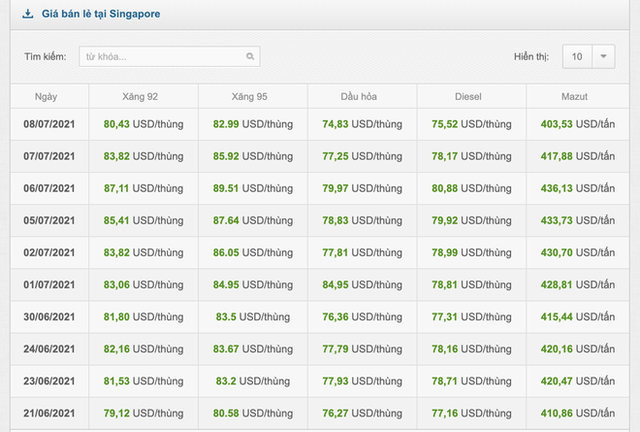Sort by the Mazut column header
This screenshot has width=640, height=432.
pyautogui.click(x=574, y=97)
